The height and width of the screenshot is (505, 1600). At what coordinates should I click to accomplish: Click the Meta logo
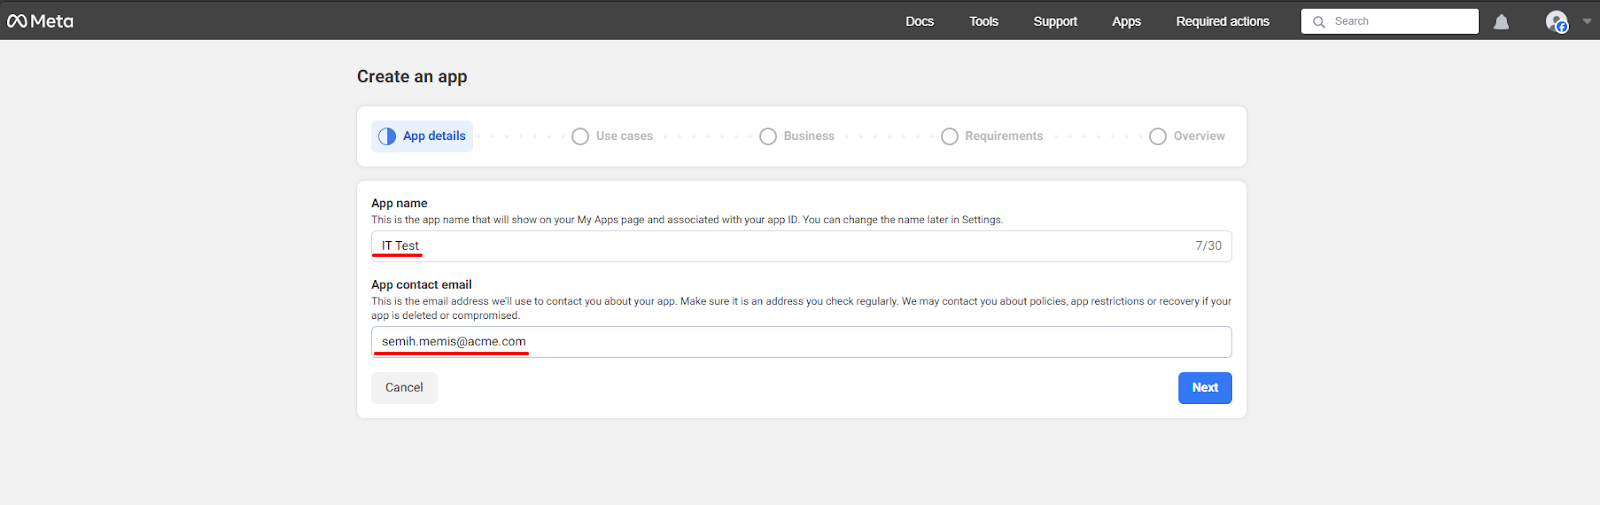tap(40, 21)
